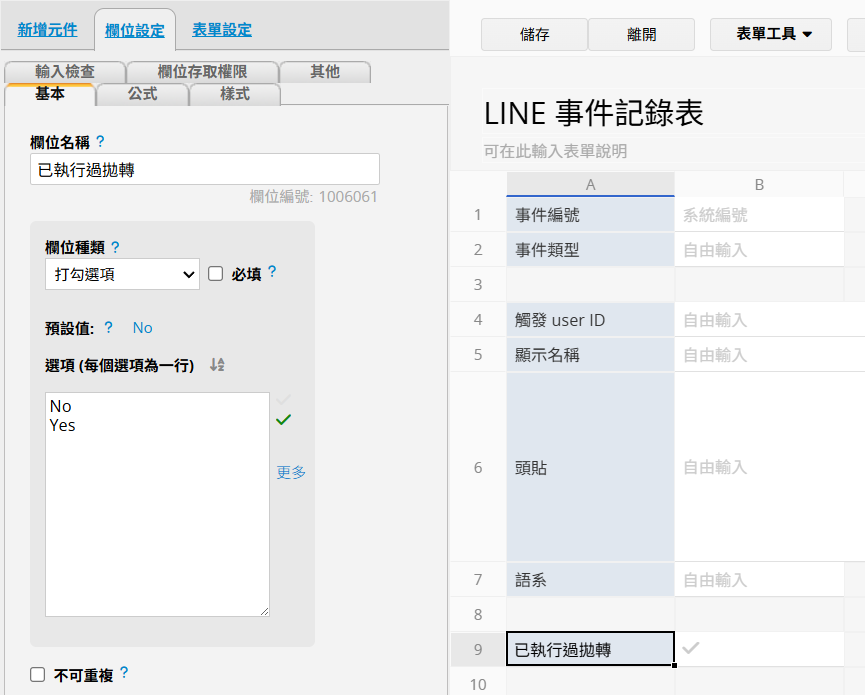The image size is (865, 695).
Task: Open the 公式 sub-tab
Action: [143, 94]
